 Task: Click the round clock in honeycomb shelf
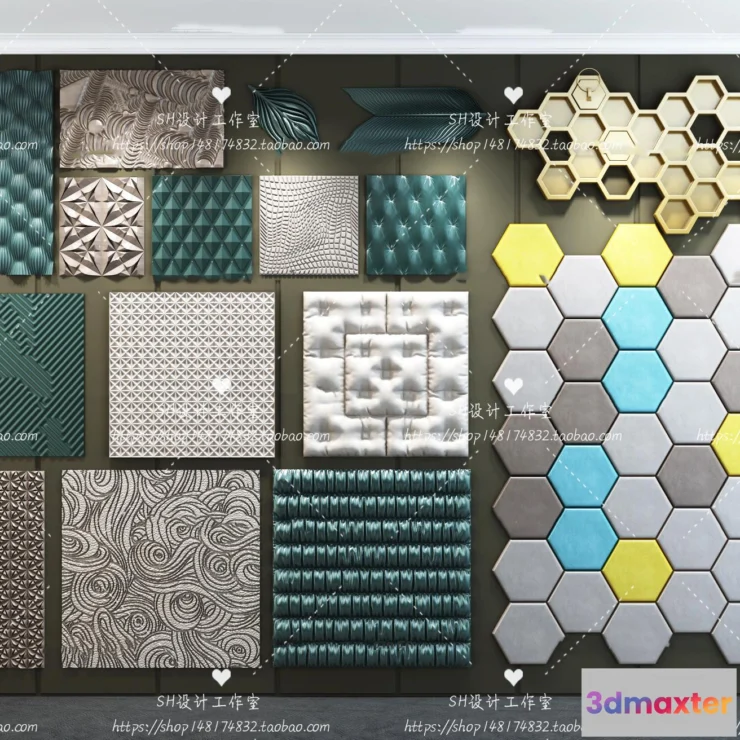(588, 91)
